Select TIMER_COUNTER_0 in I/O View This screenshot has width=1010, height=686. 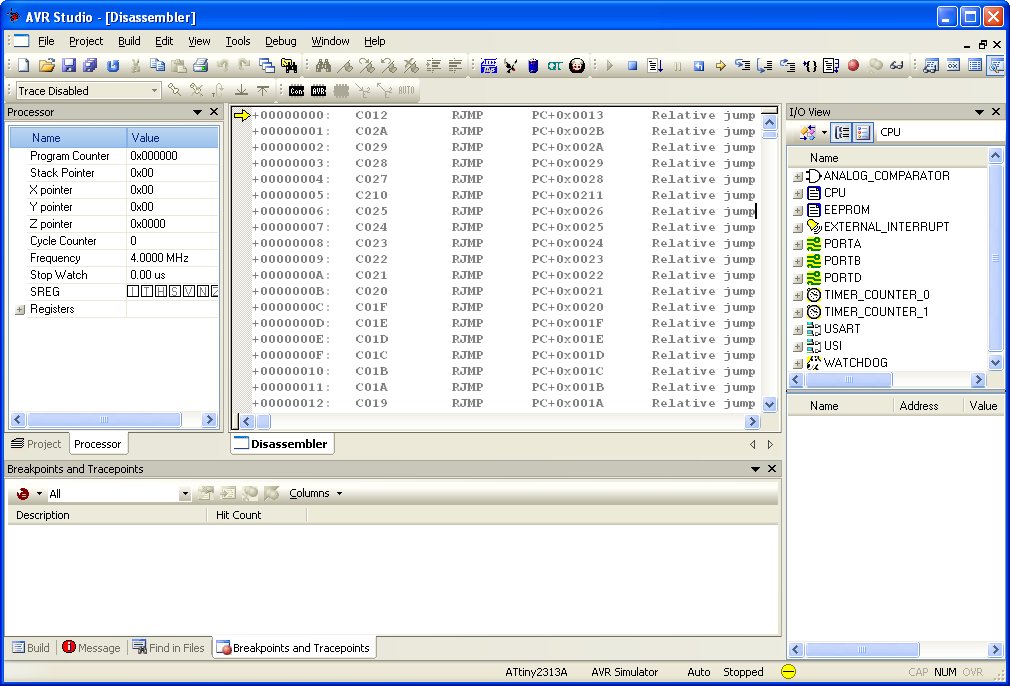click(876, 295)
